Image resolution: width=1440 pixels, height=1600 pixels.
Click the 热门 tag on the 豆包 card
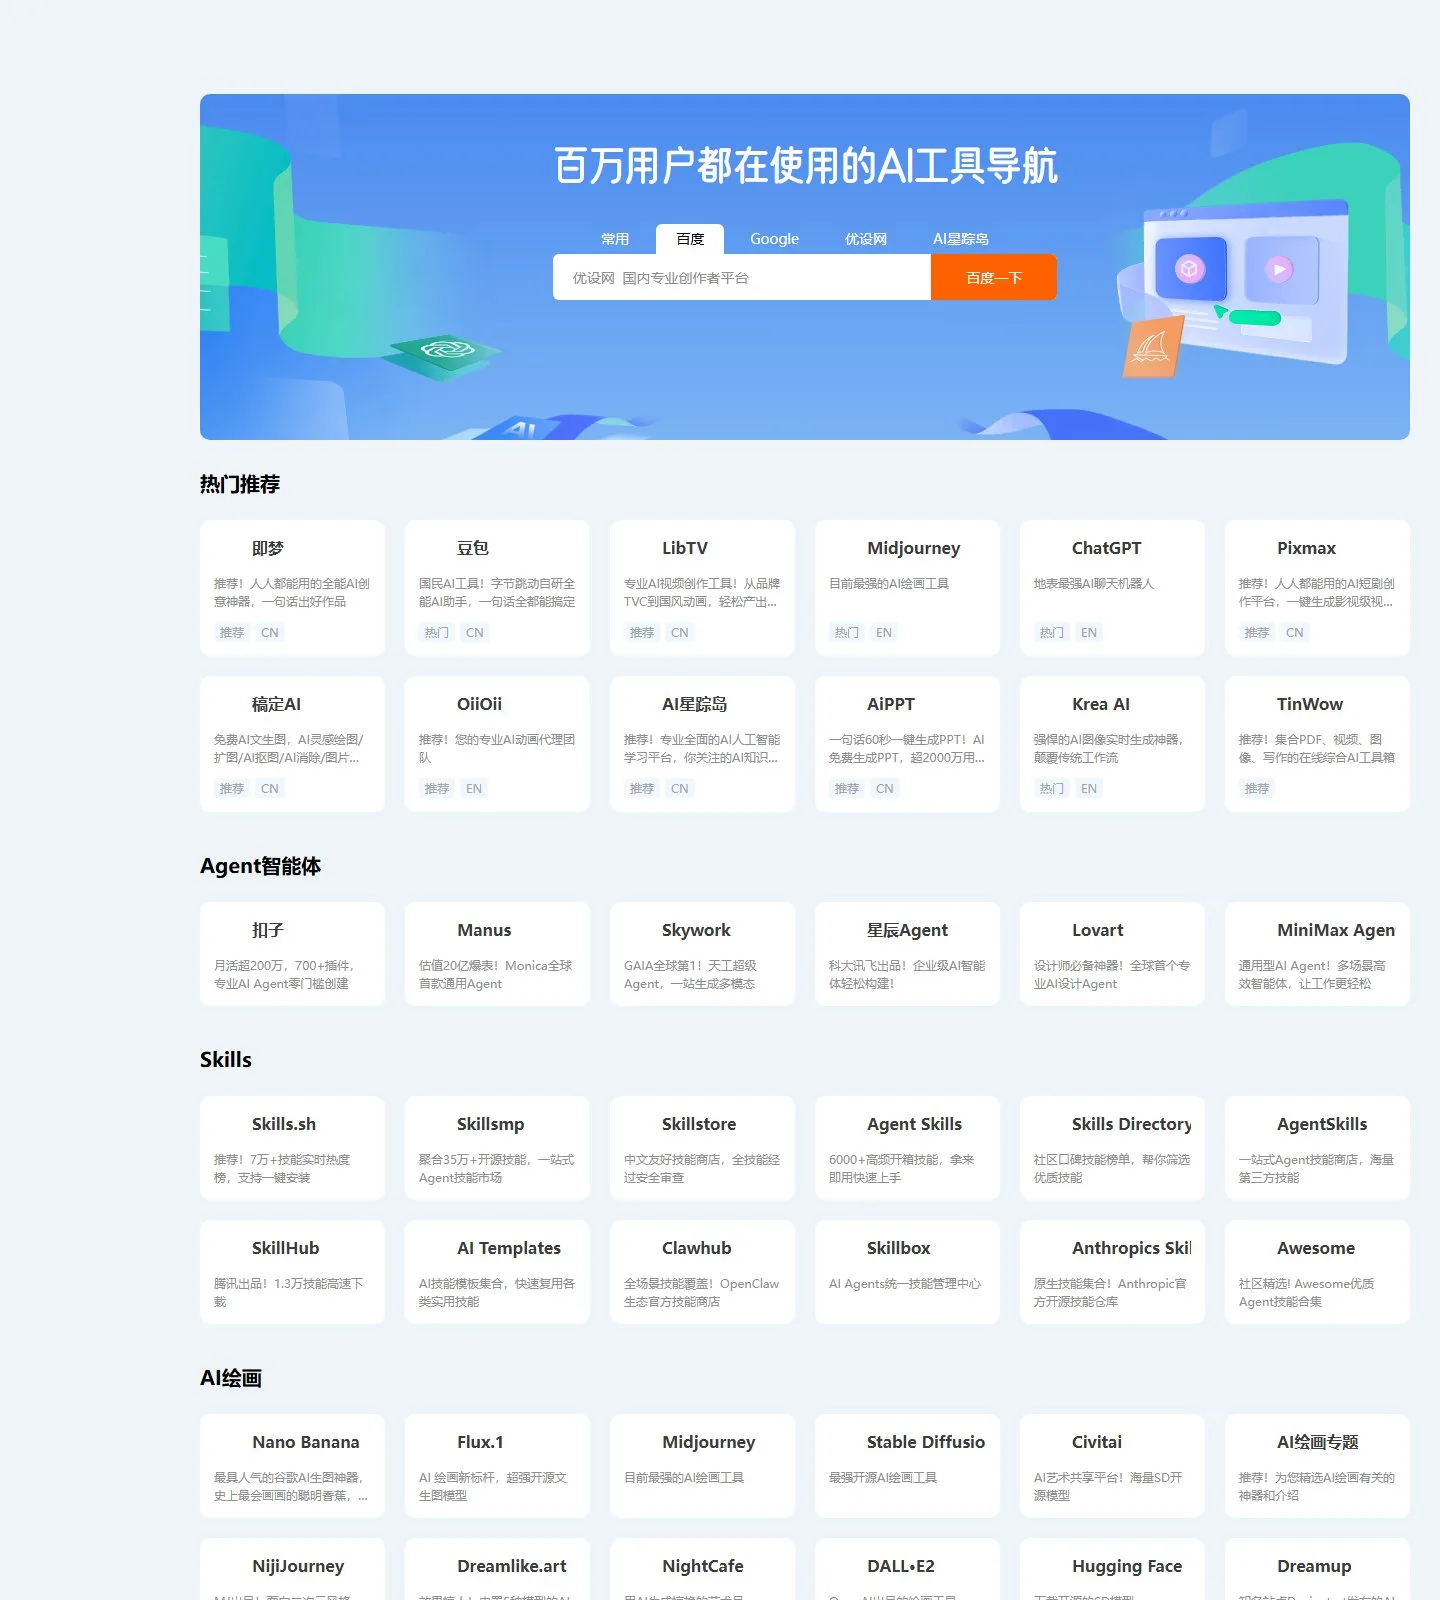tap(437, 632)
